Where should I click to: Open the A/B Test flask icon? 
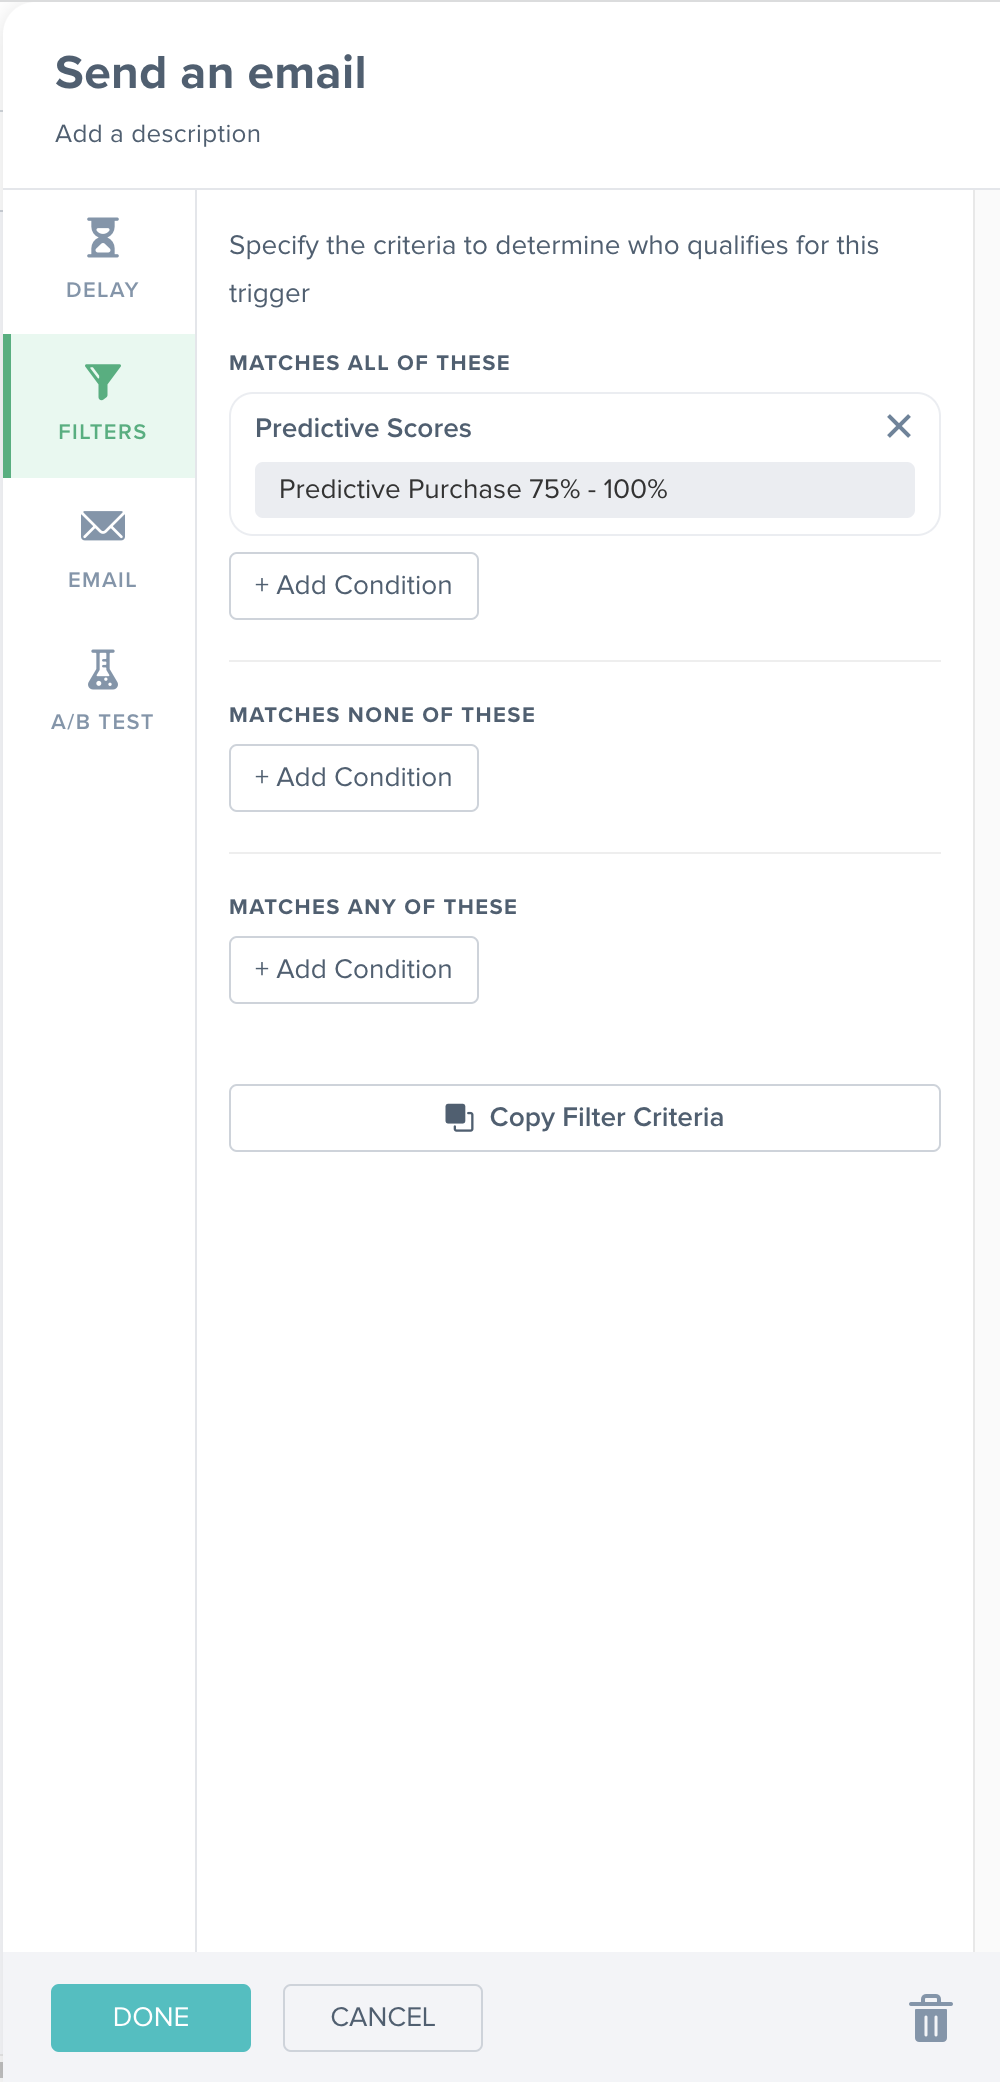[103, 669]
